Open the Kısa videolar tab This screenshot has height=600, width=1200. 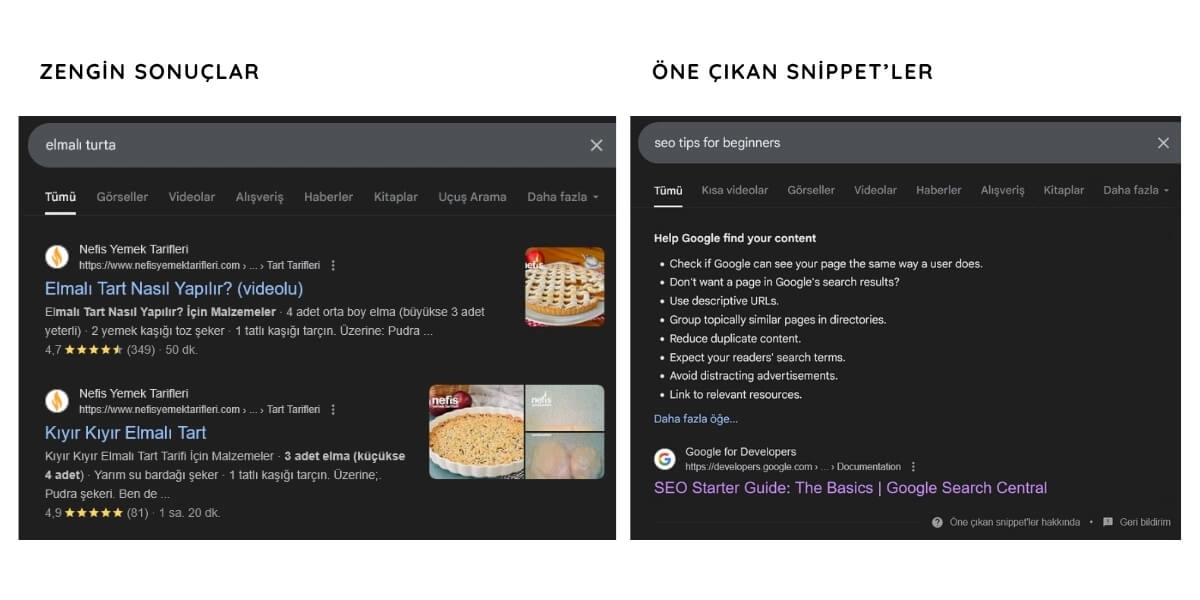click(734, 190)
